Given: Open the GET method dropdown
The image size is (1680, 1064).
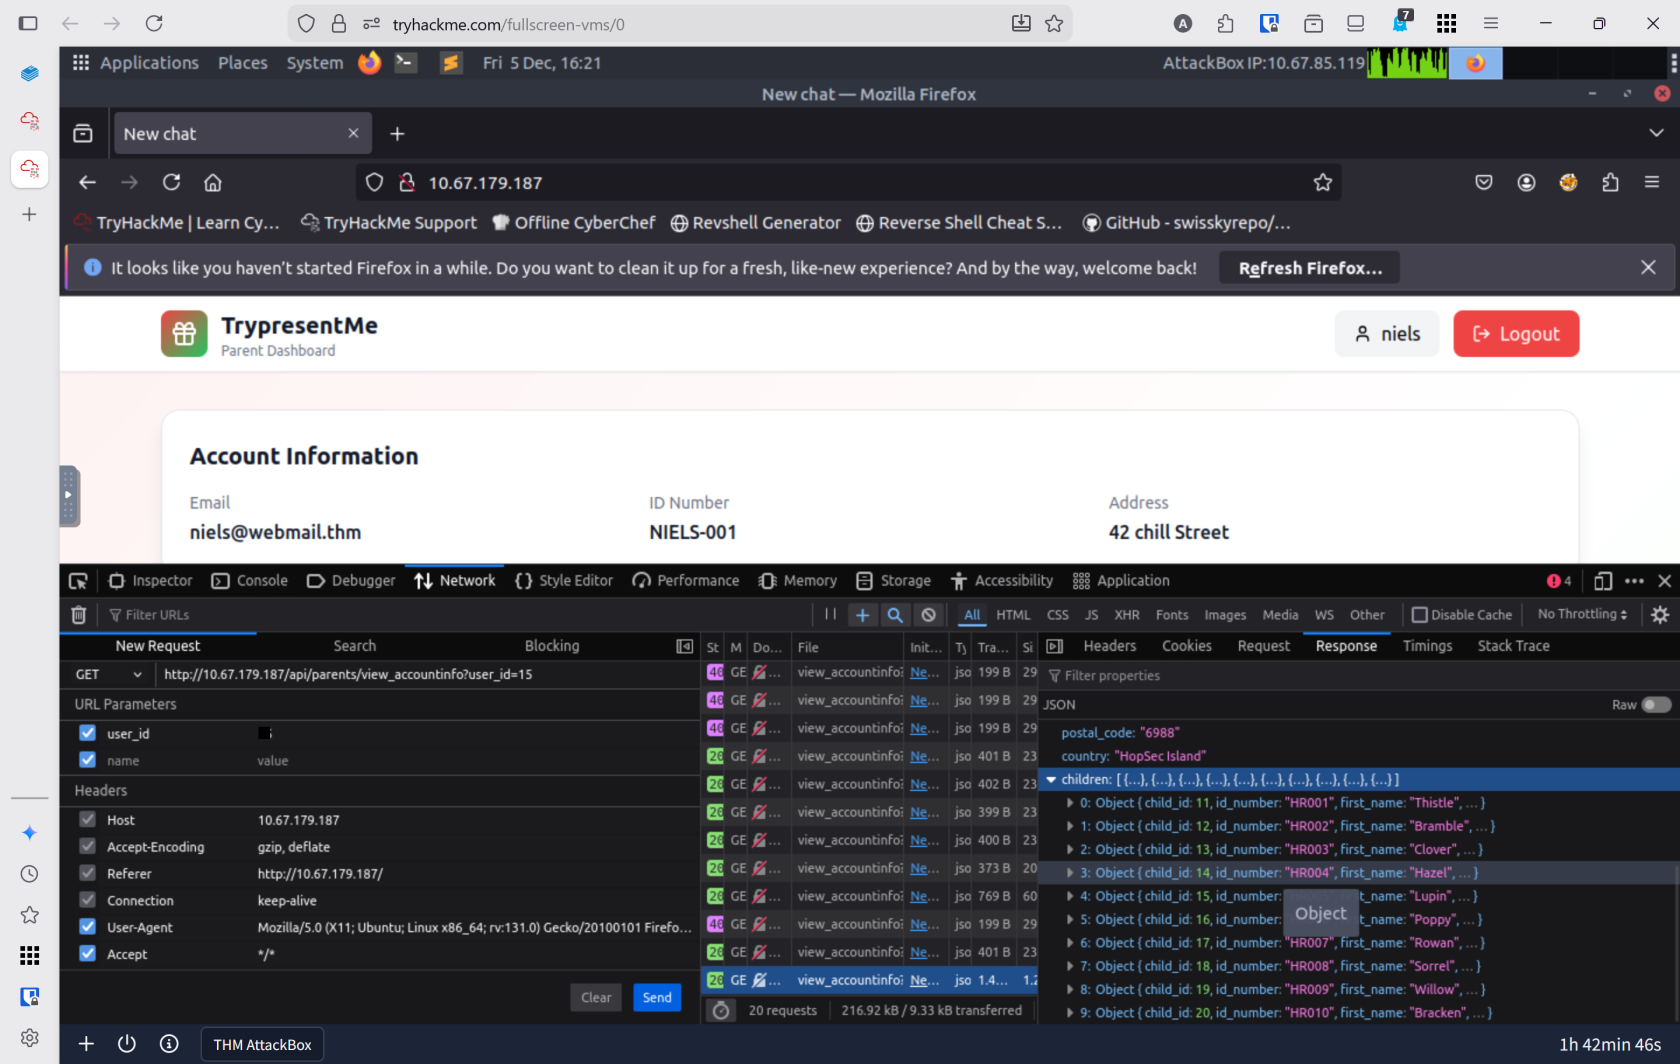Looking at the screenshot, I should tap(108, 675).
